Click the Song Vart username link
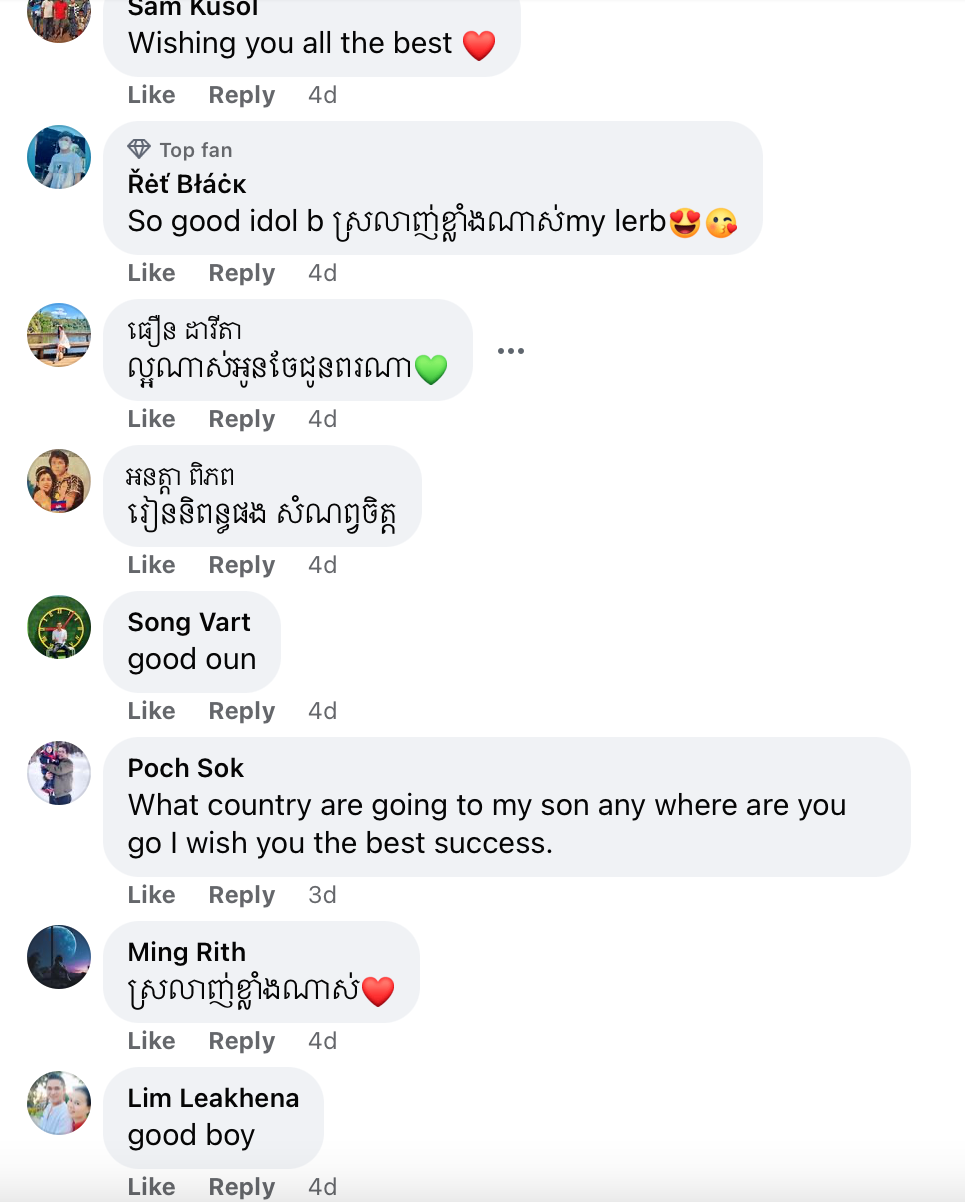The image size is (965, 1202). coord(189,622)
